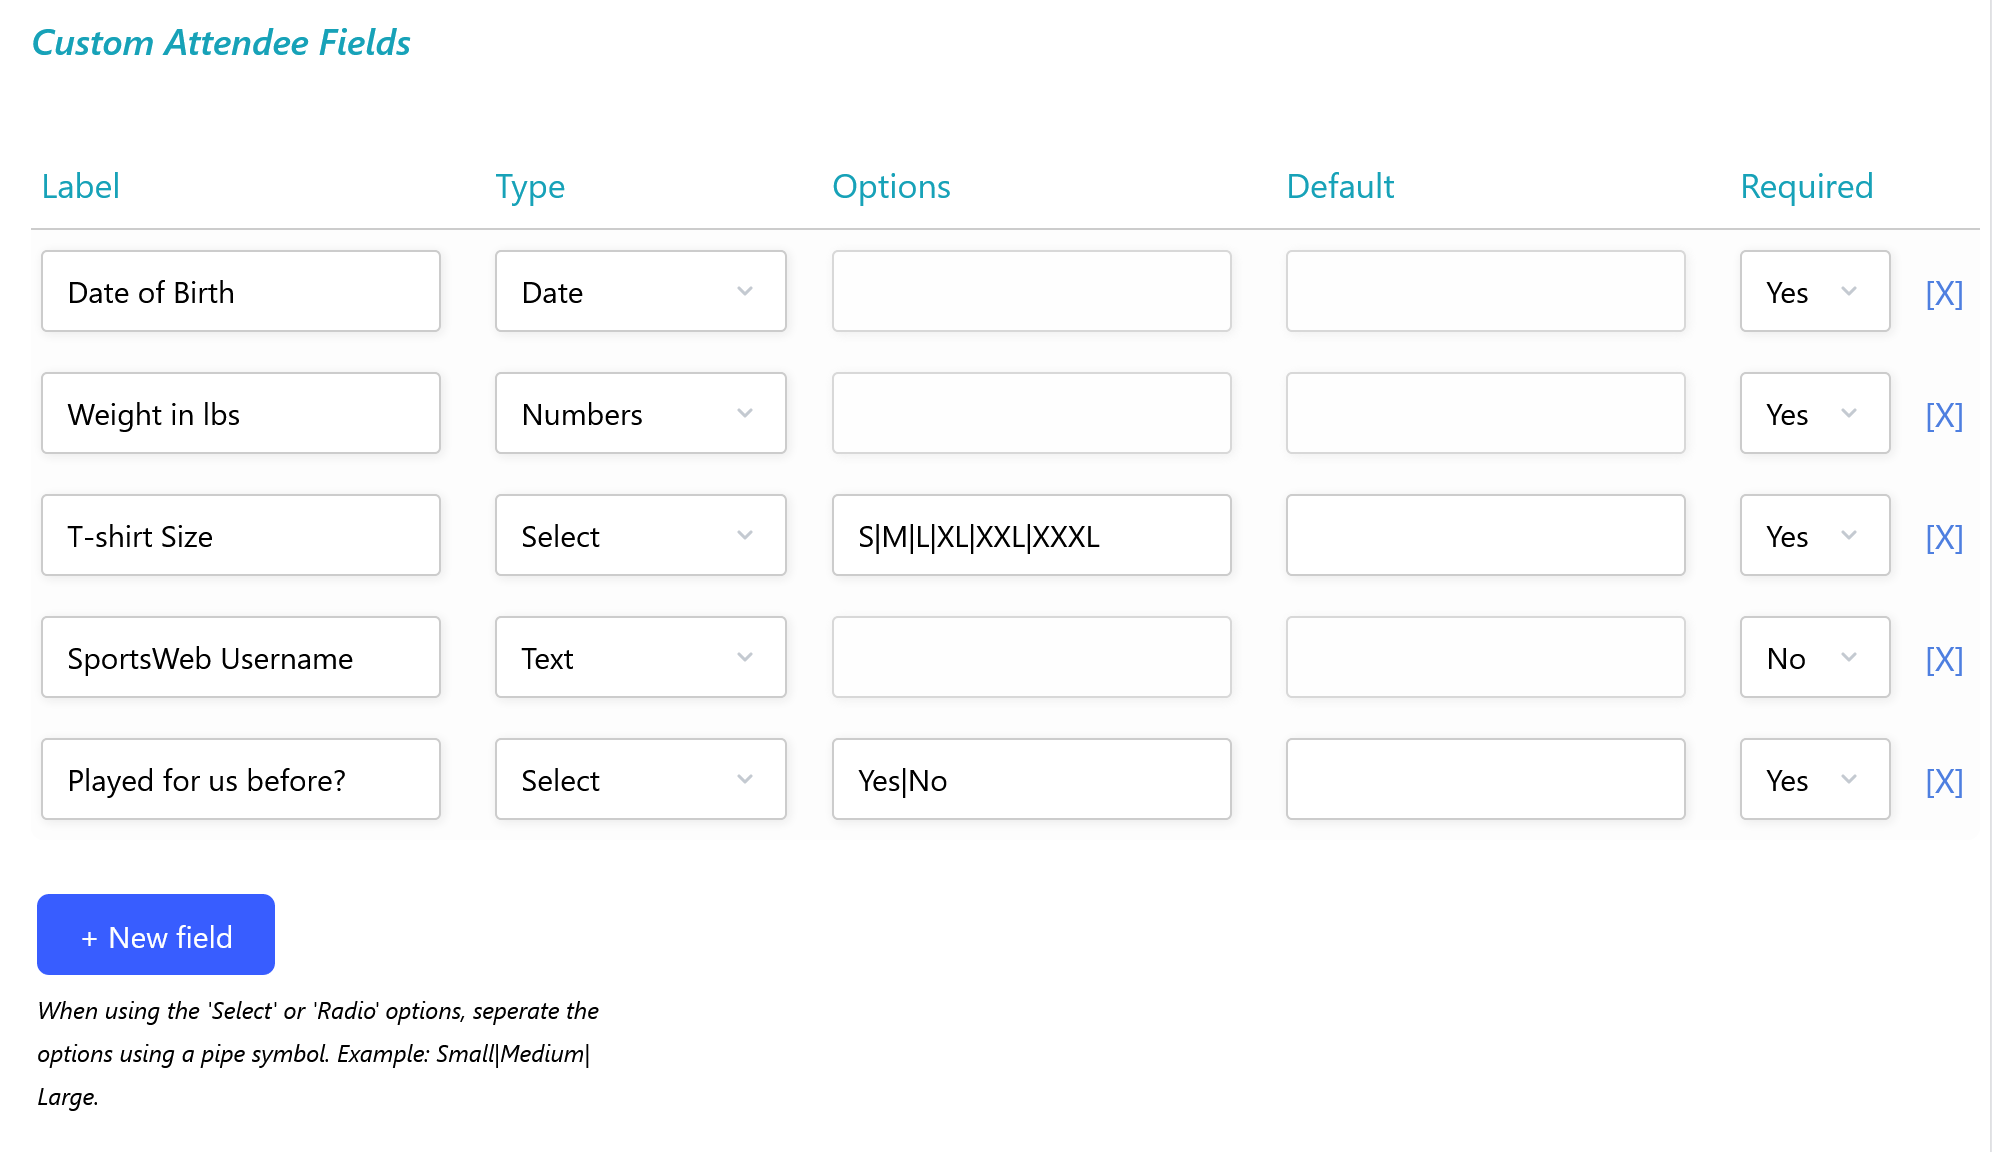Remove the Date of Birth field row
The image size is (1992, 1152).
tap(1944, 293)
